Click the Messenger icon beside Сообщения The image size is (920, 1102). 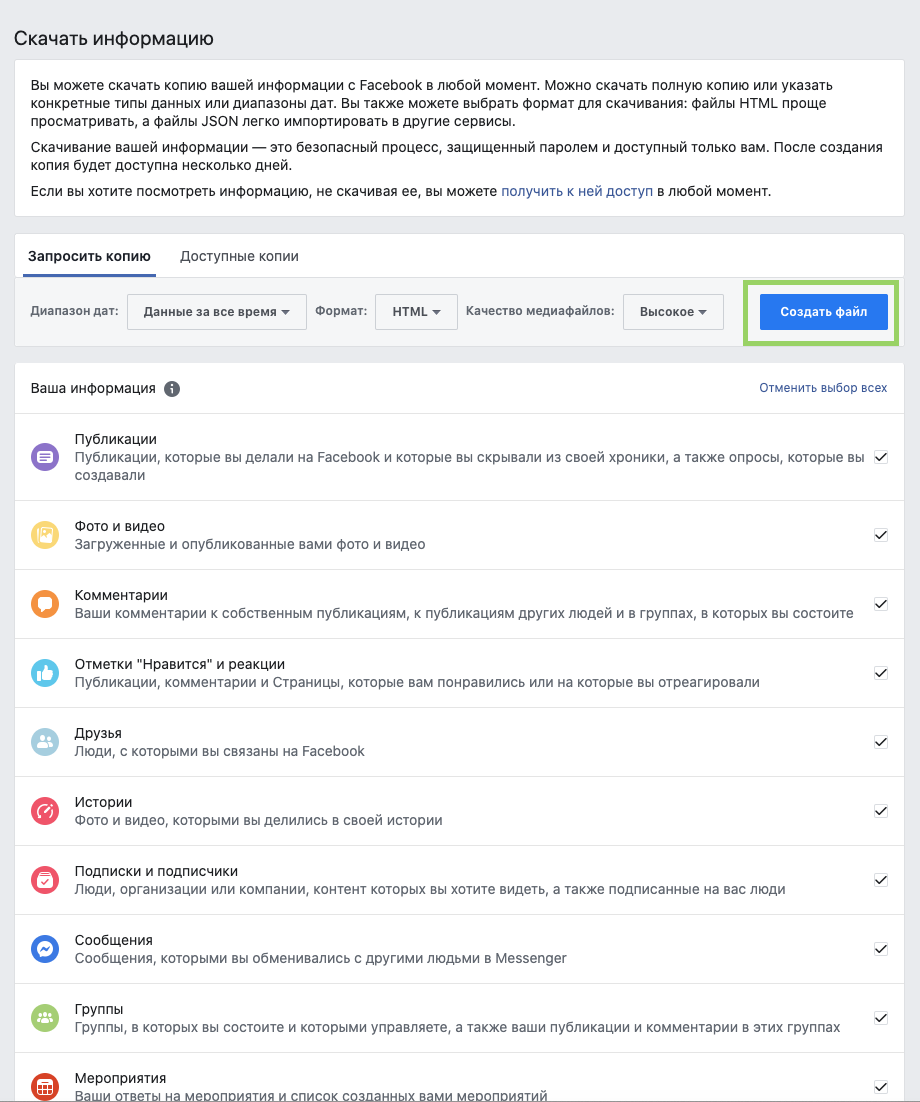45,949
